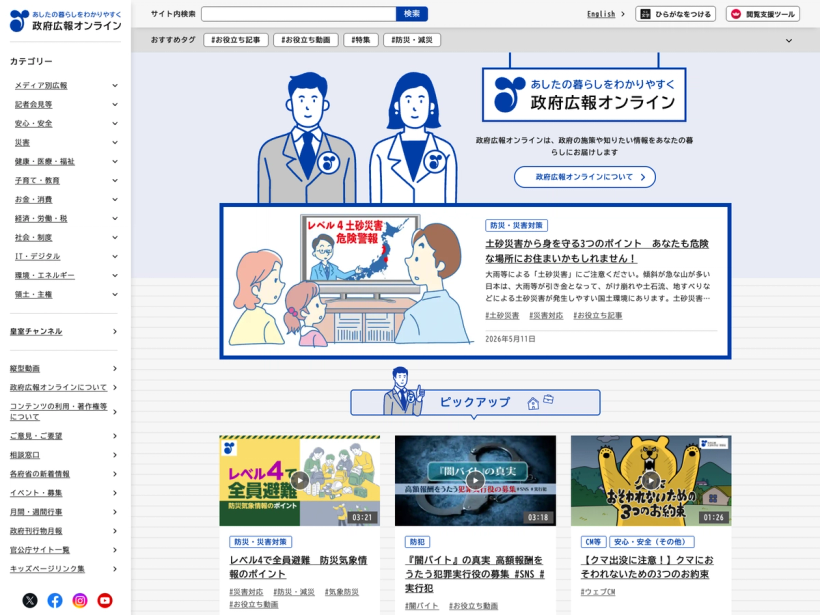Viewport: 820px width, 615px height.
Task: Open 相談窓口 in the sidebar
Action: coord(63,455)
